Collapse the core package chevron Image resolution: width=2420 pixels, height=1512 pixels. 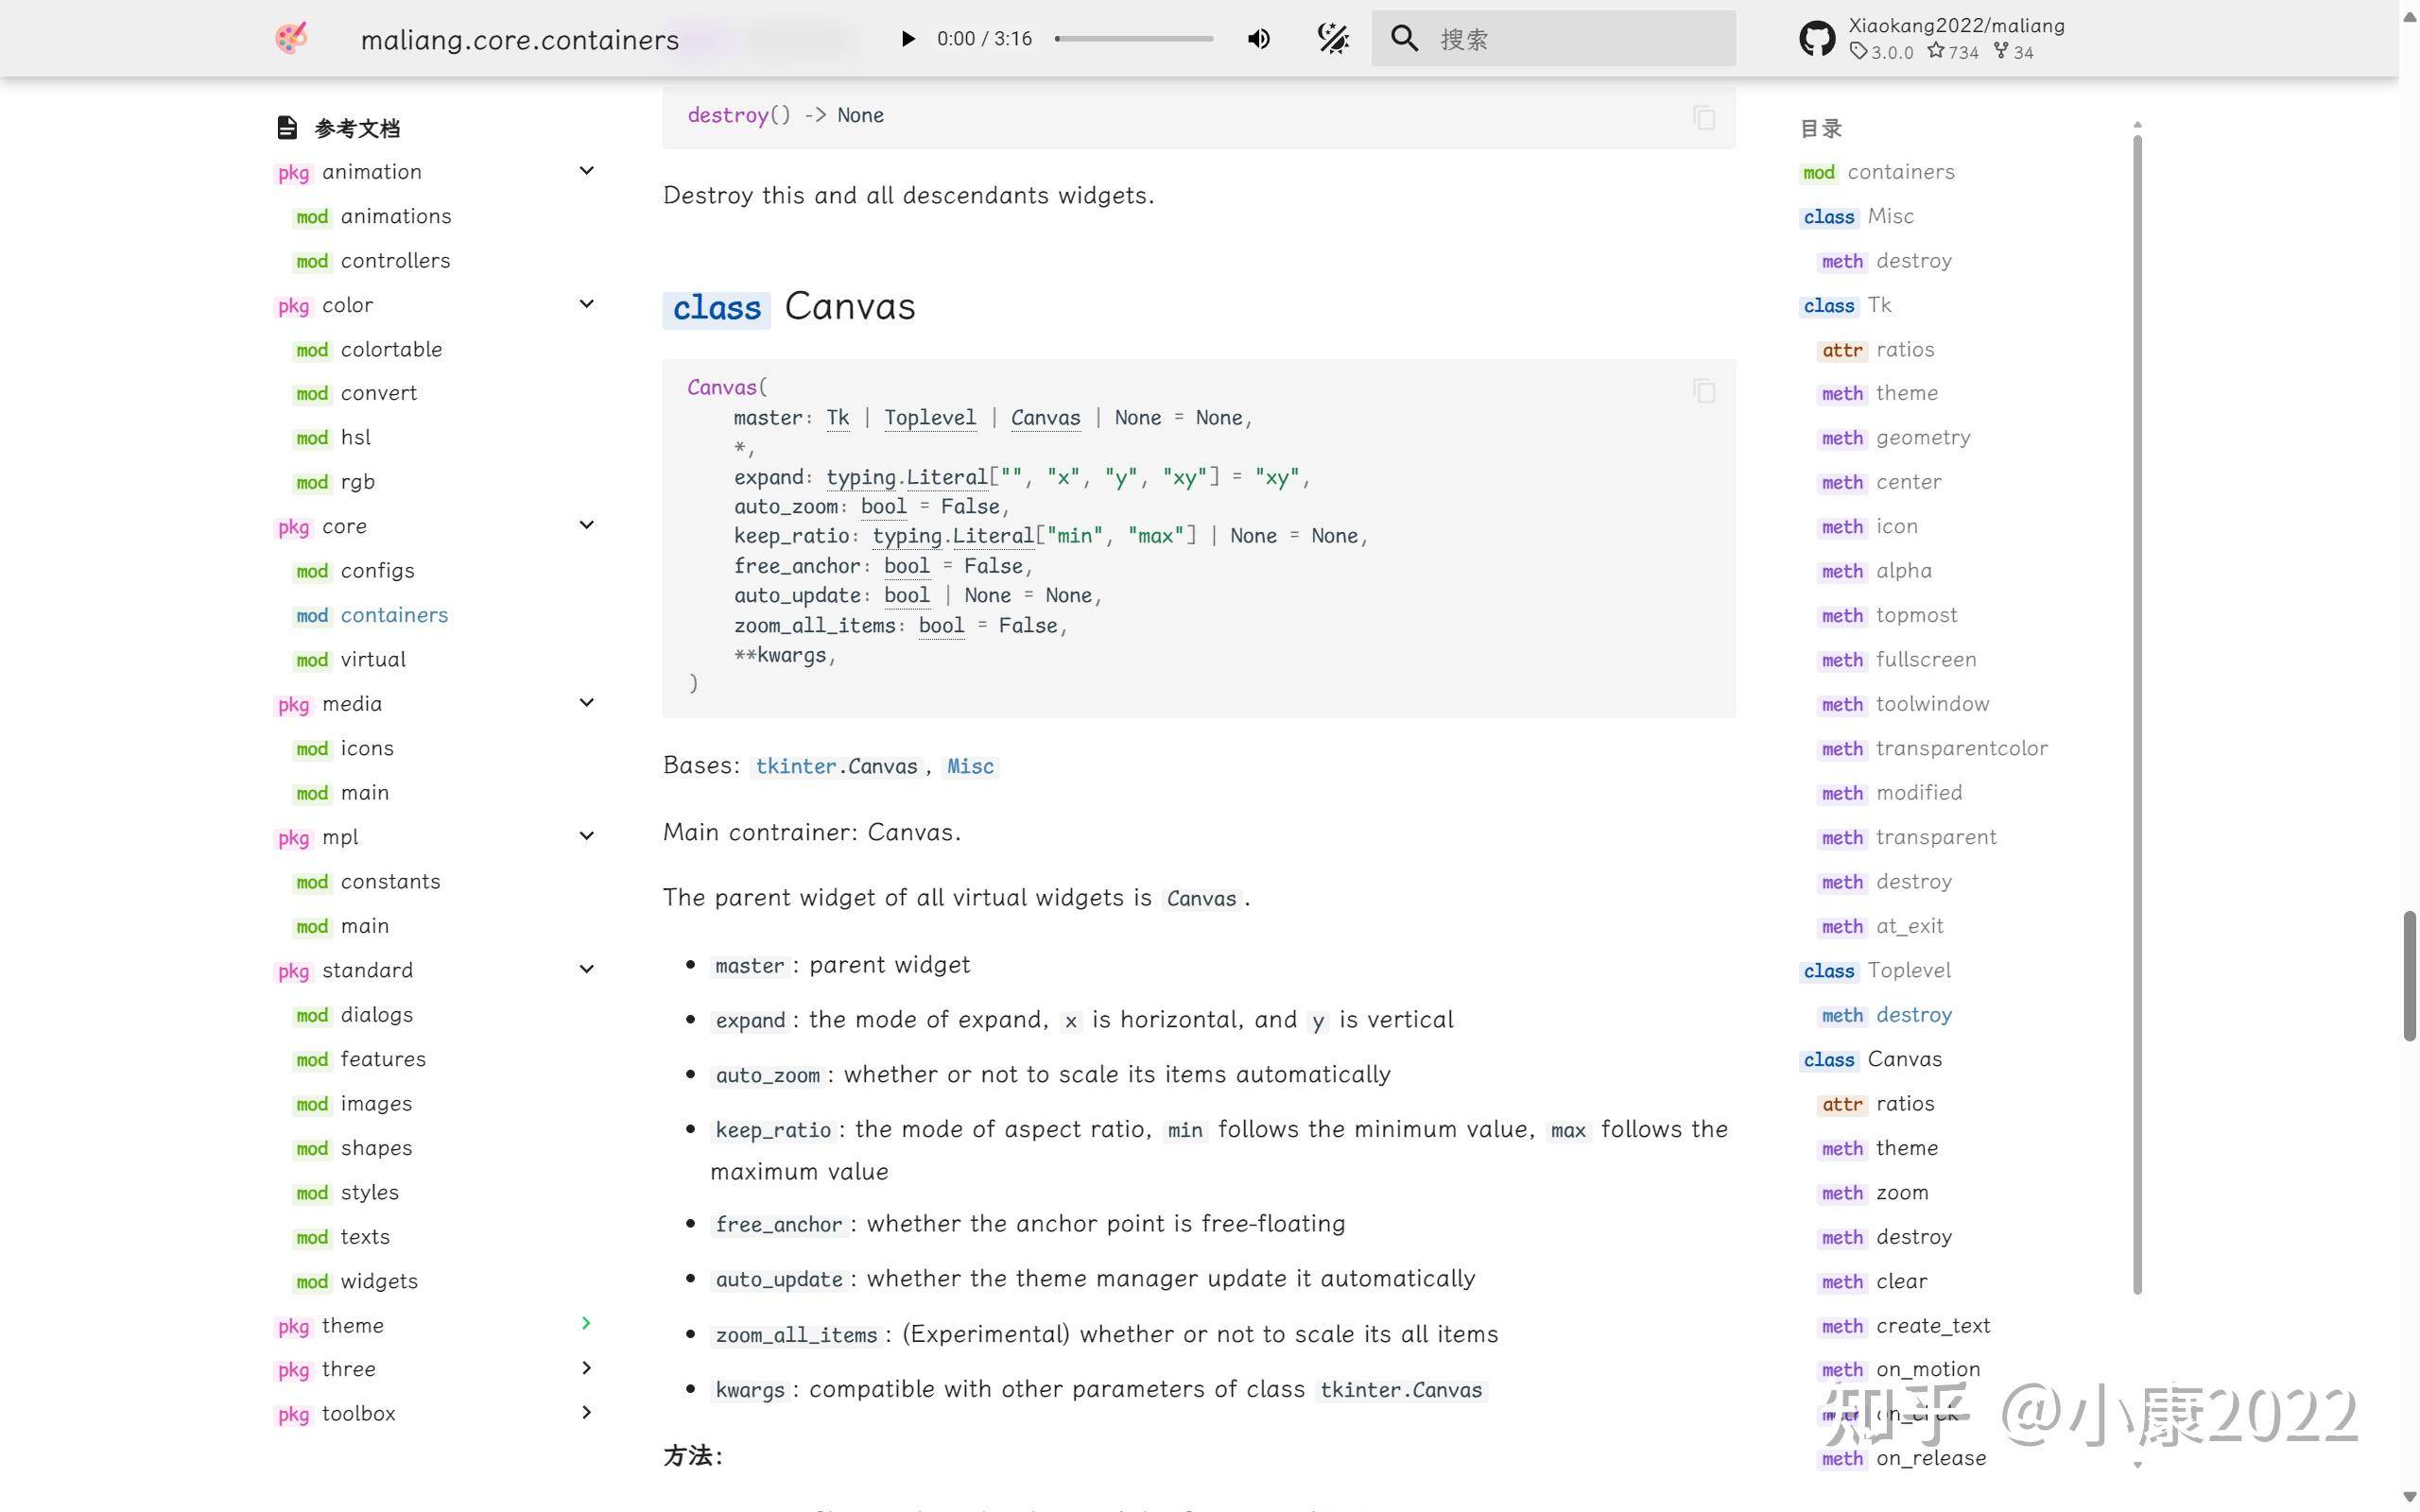(587, 525)
